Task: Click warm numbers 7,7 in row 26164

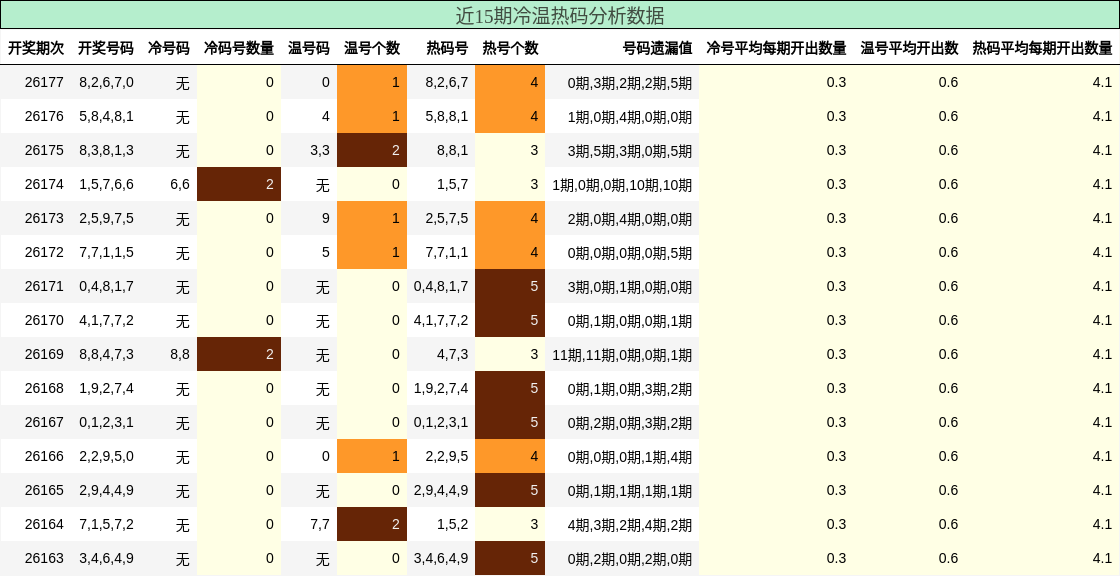Action: pyautogui.click(x=320, y=524)
